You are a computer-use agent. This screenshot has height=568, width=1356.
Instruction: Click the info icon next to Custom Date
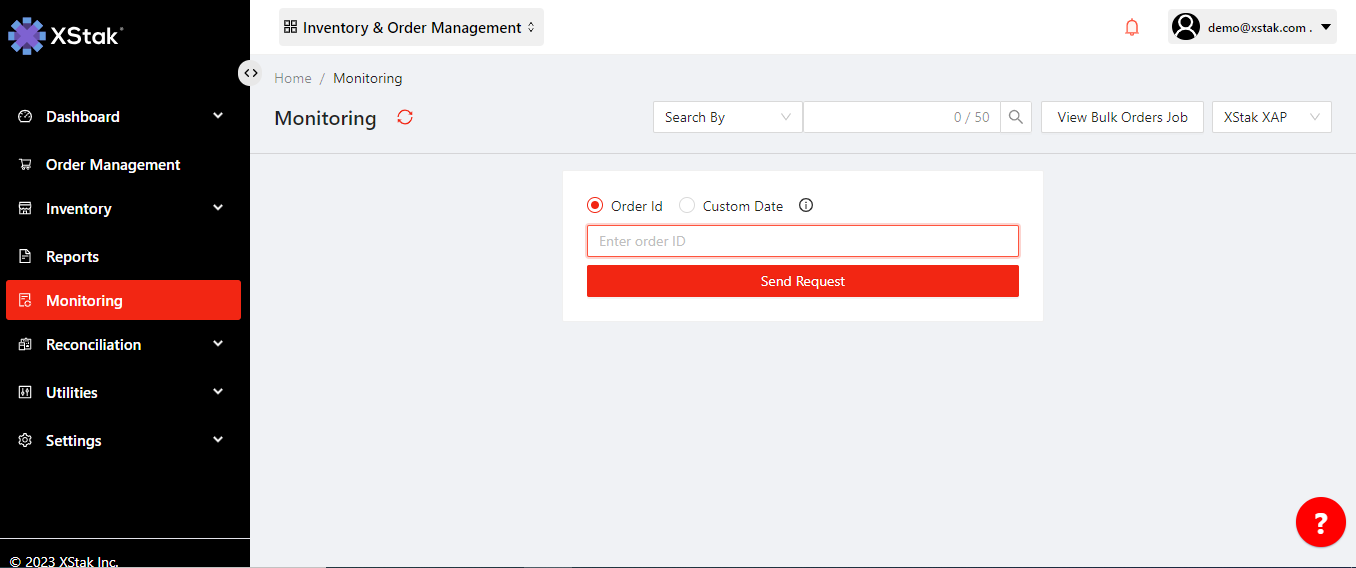pyautogui.click(x=806, y=206)
